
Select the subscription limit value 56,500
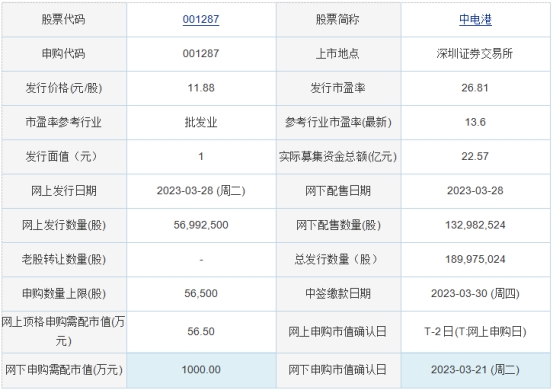(201, 293)
